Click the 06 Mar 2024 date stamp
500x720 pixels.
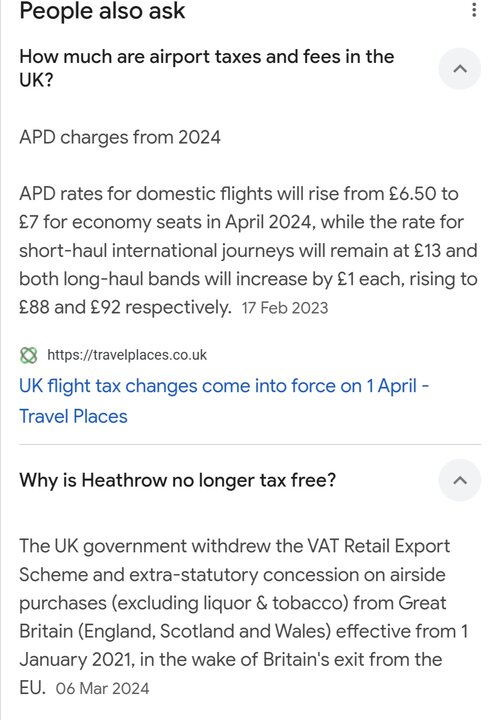pyautogui.click(x=102, y=688)
